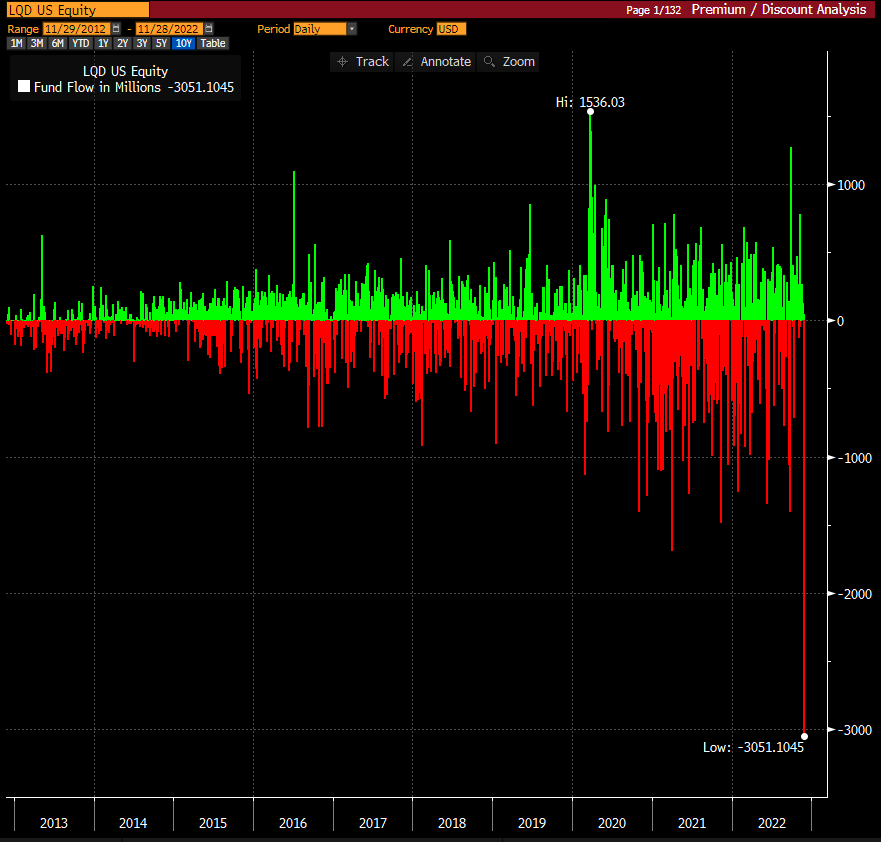This screenshot has width=881, height=842.
Task: Click the Low: -3051.1045 data marker
Action: pyautogui.click(x=805, y=735)
